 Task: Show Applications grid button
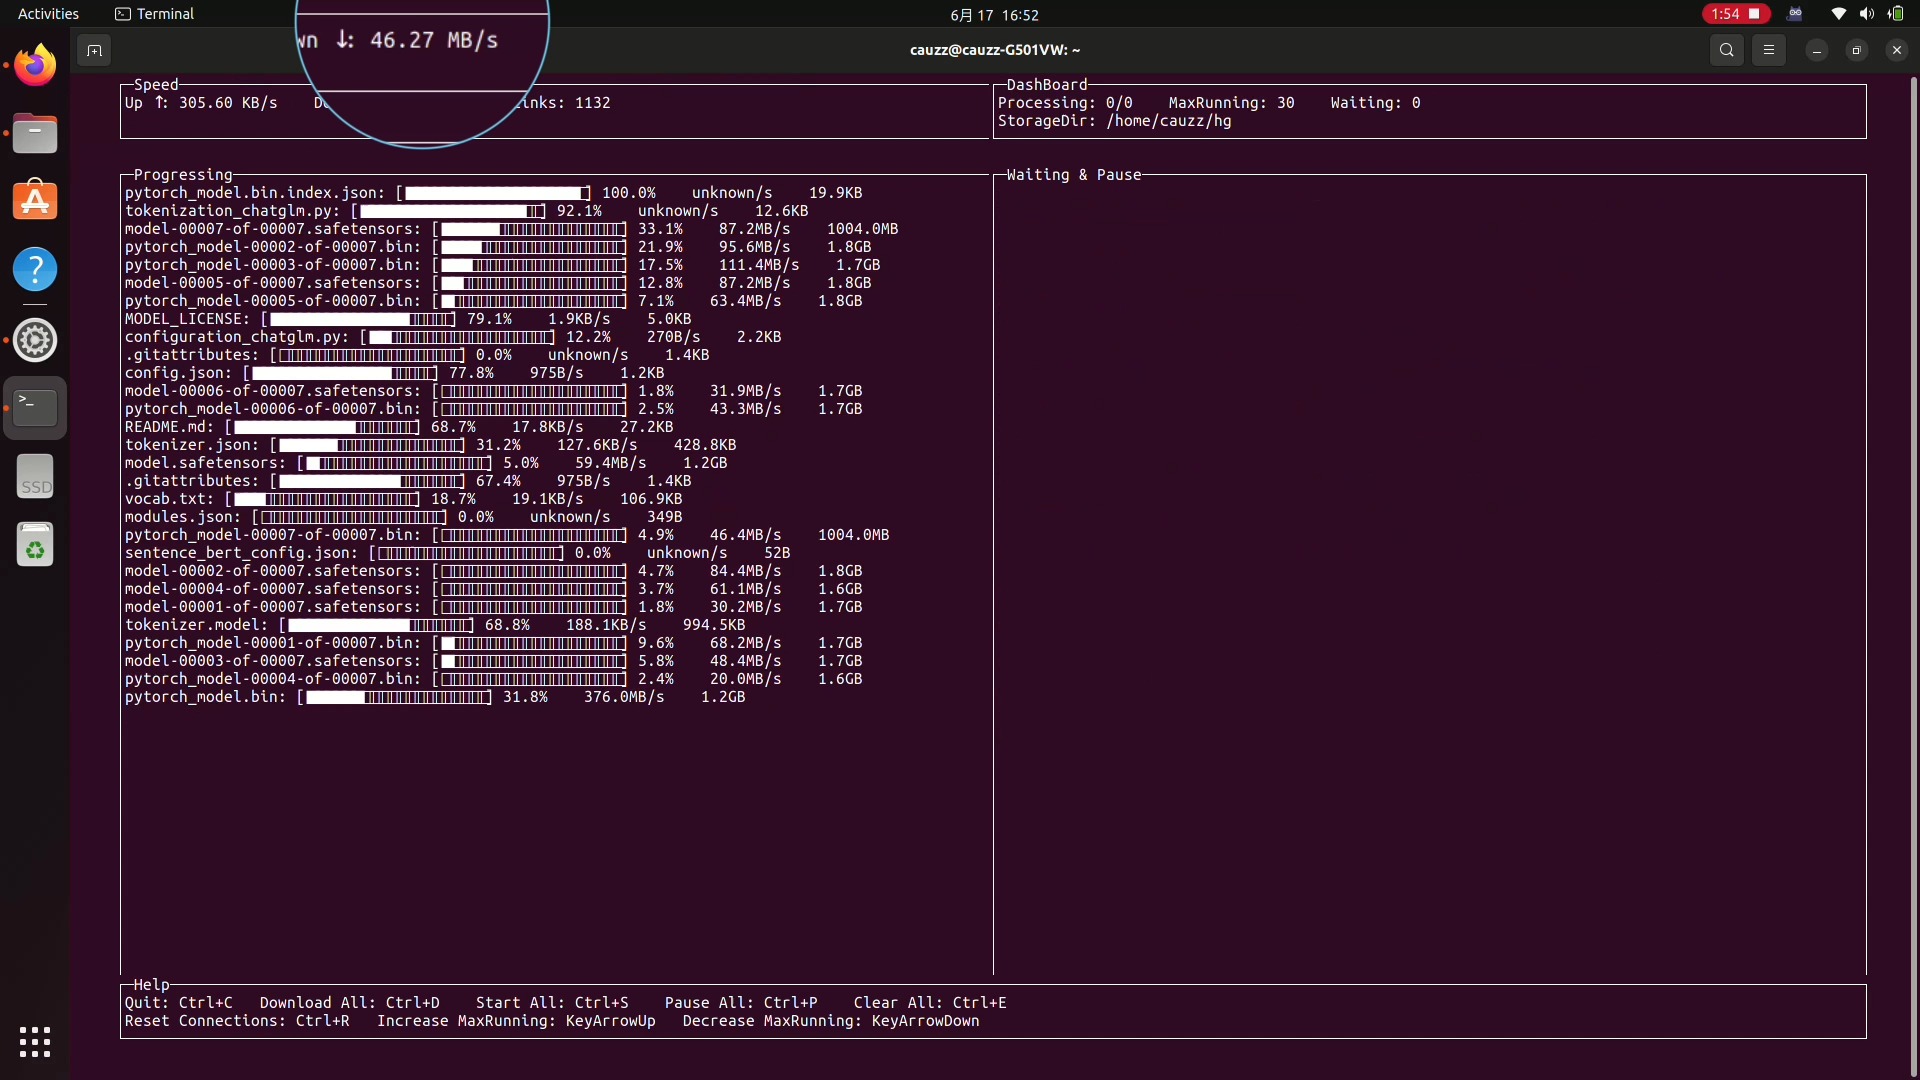coord(35,1042)
